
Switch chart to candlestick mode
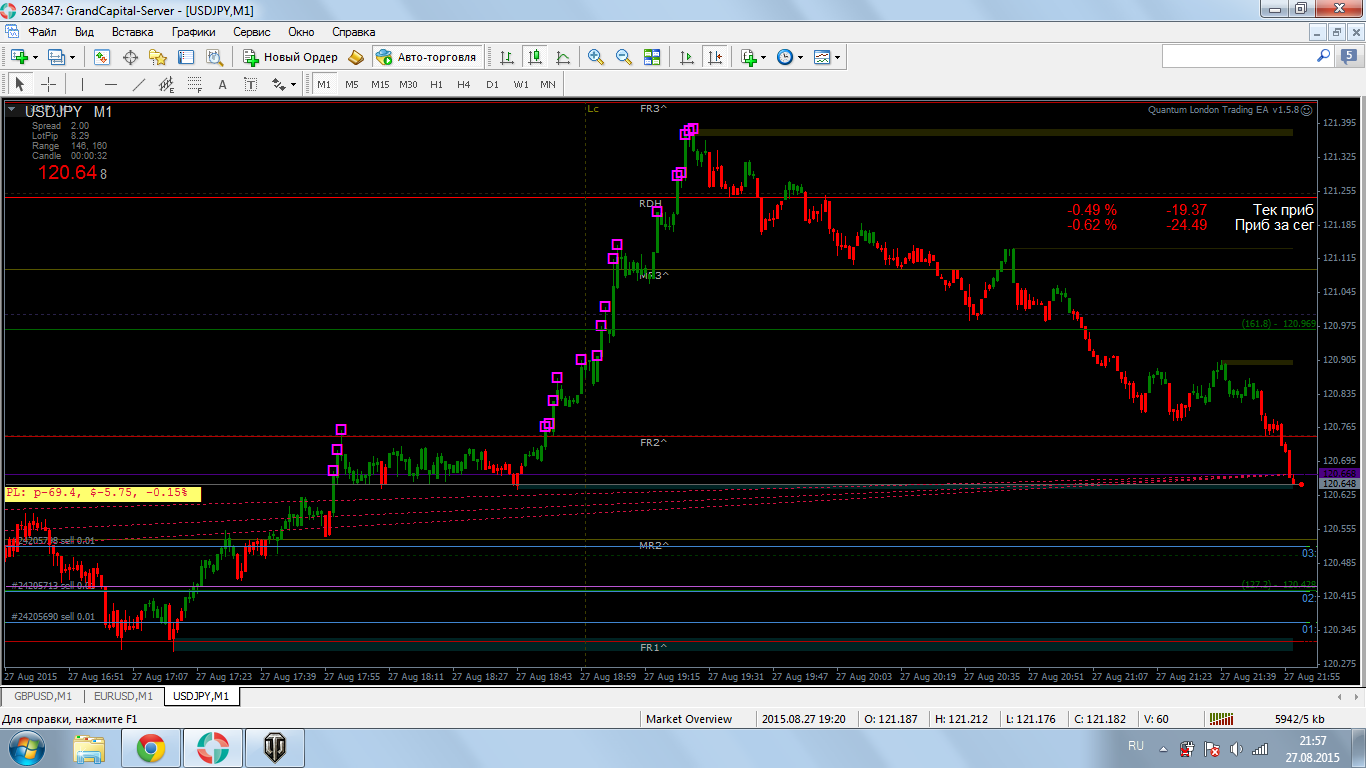click(535, 57)
